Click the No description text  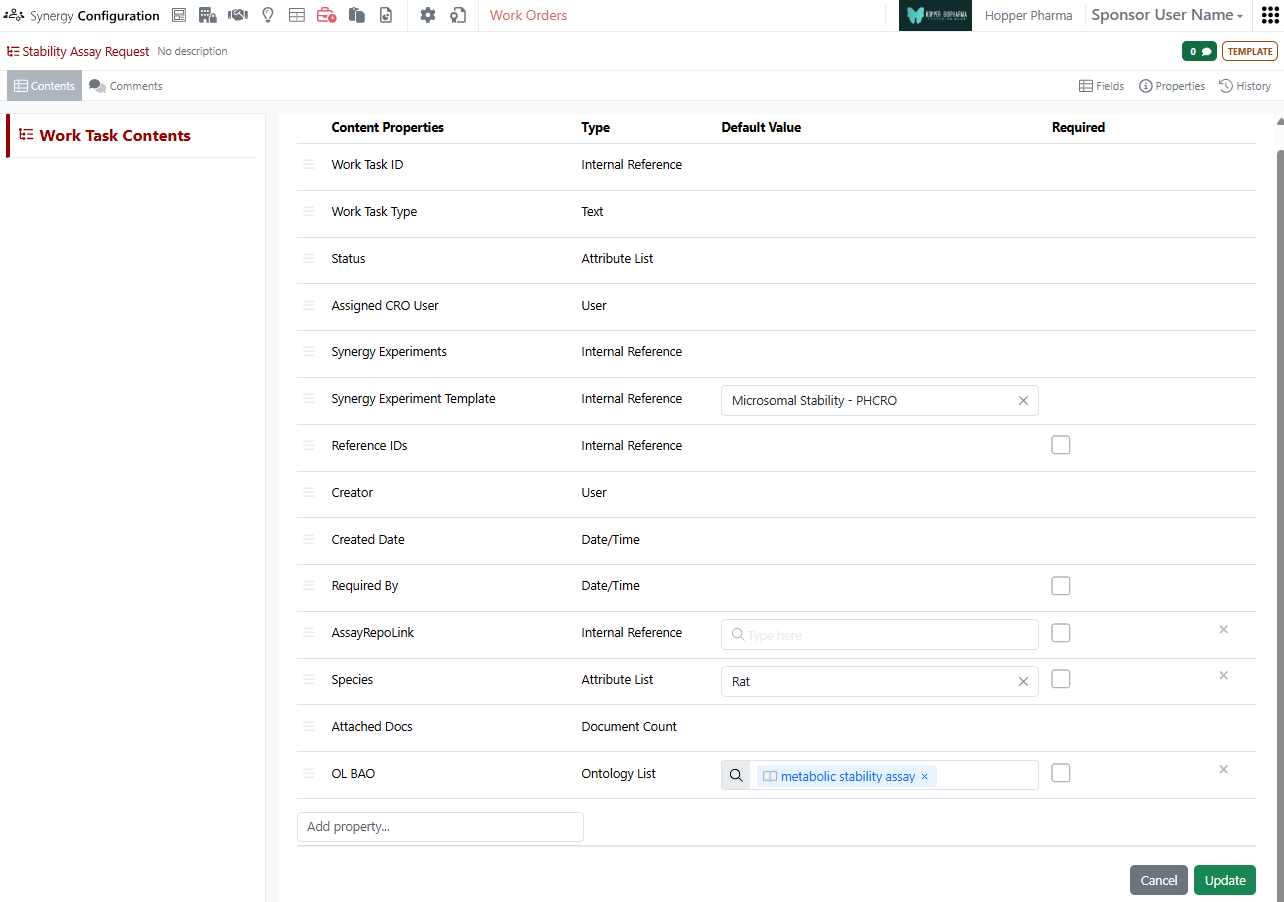click(x=192, y=51)
